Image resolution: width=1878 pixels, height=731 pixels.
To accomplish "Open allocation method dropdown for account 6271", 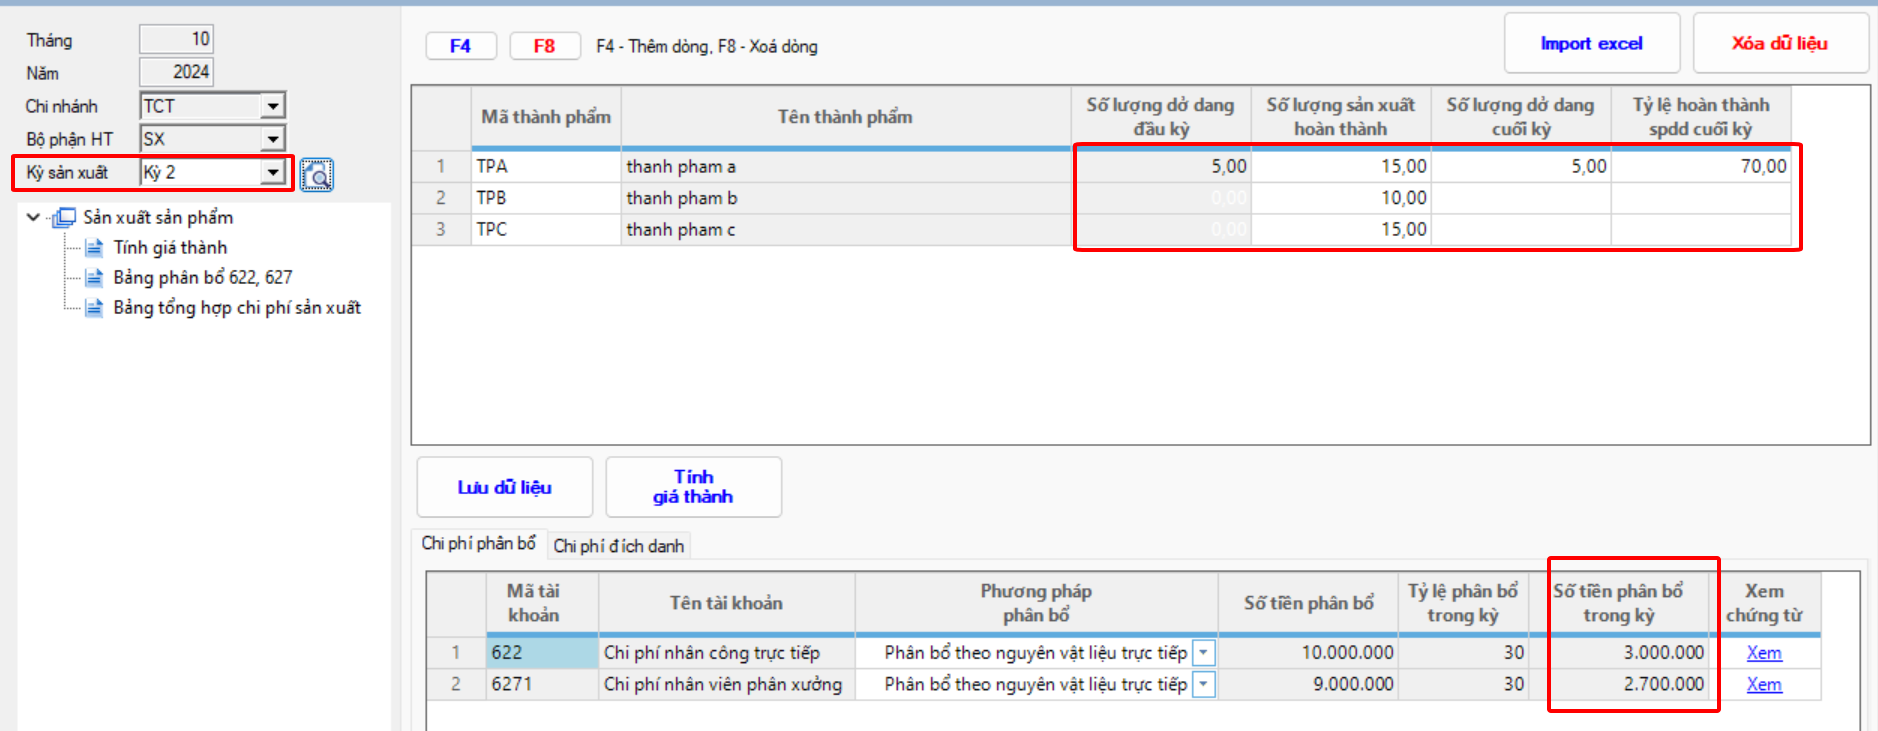I will pos(1204,685).
